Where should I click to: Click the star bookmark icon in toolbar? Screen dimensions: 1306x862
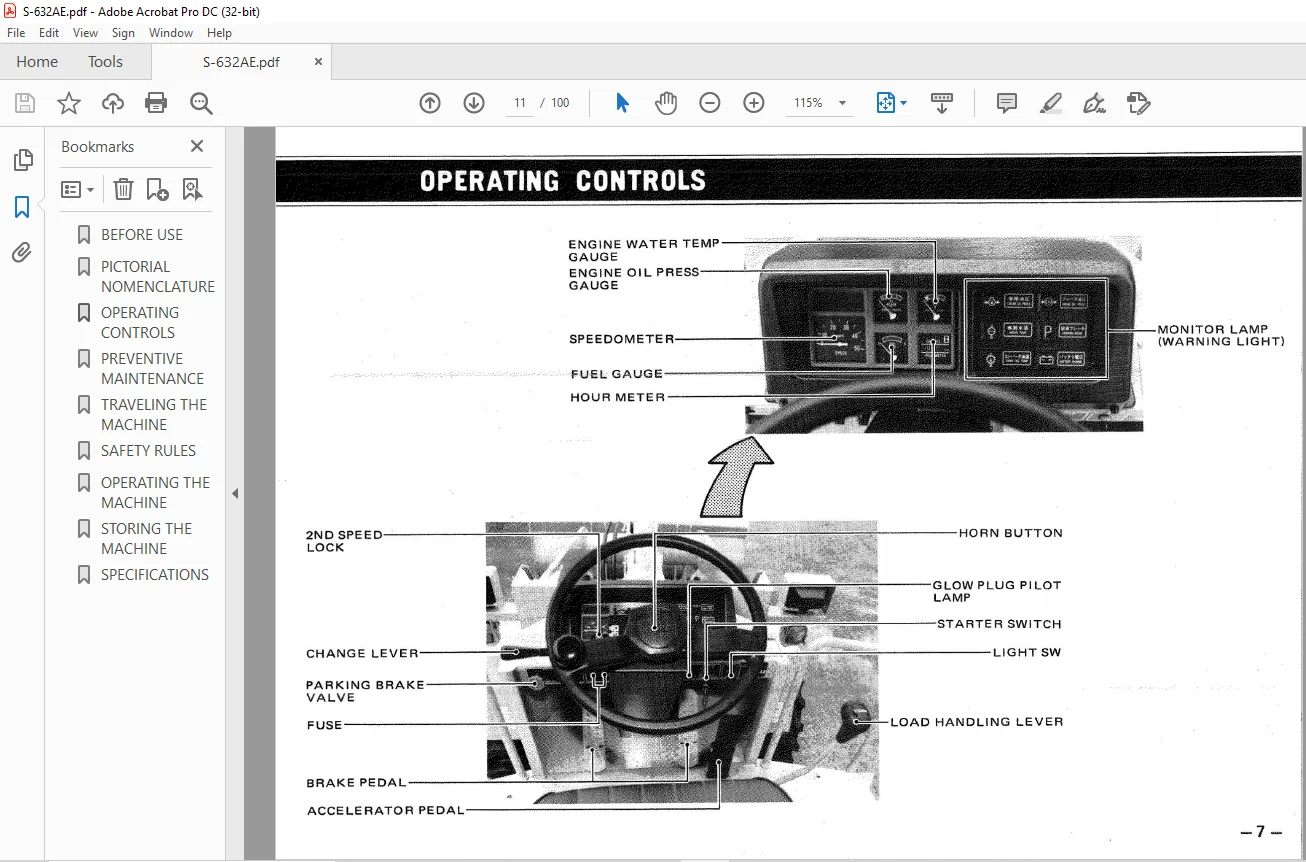tap(69, 103)
